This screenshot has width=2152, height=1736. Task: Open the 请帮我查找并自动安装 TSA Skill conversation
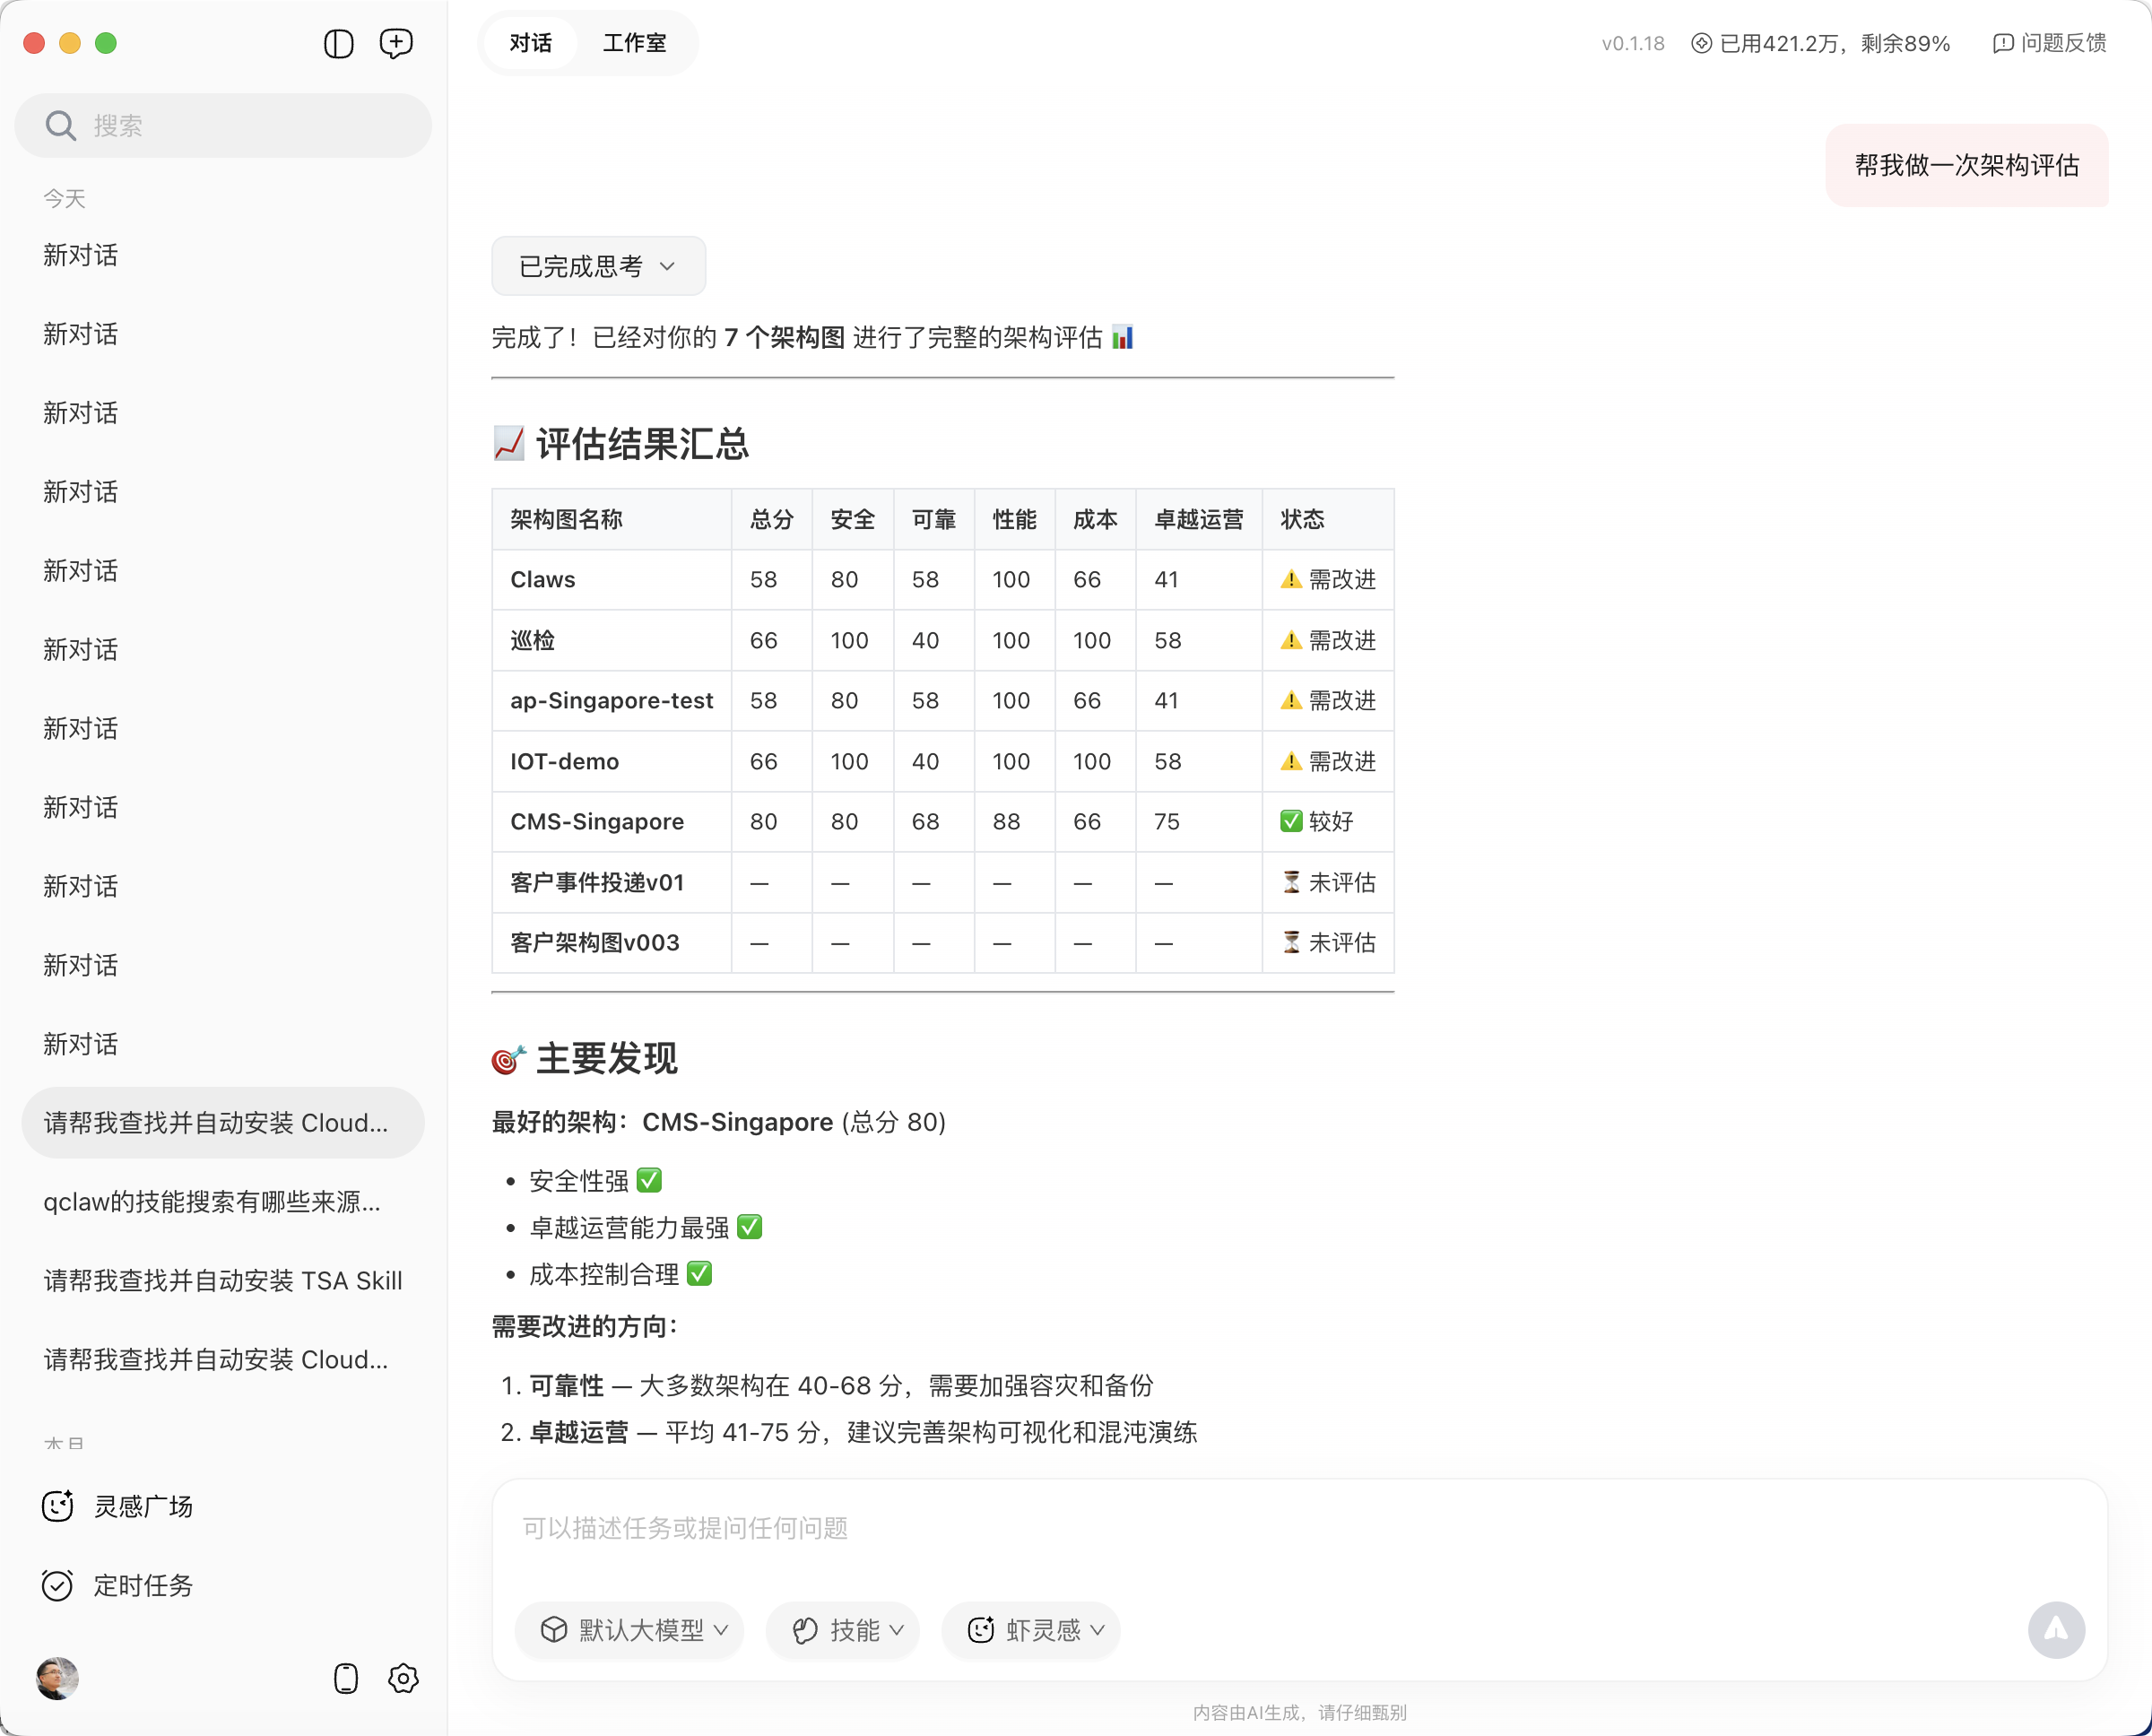[x=222, y=1281]
